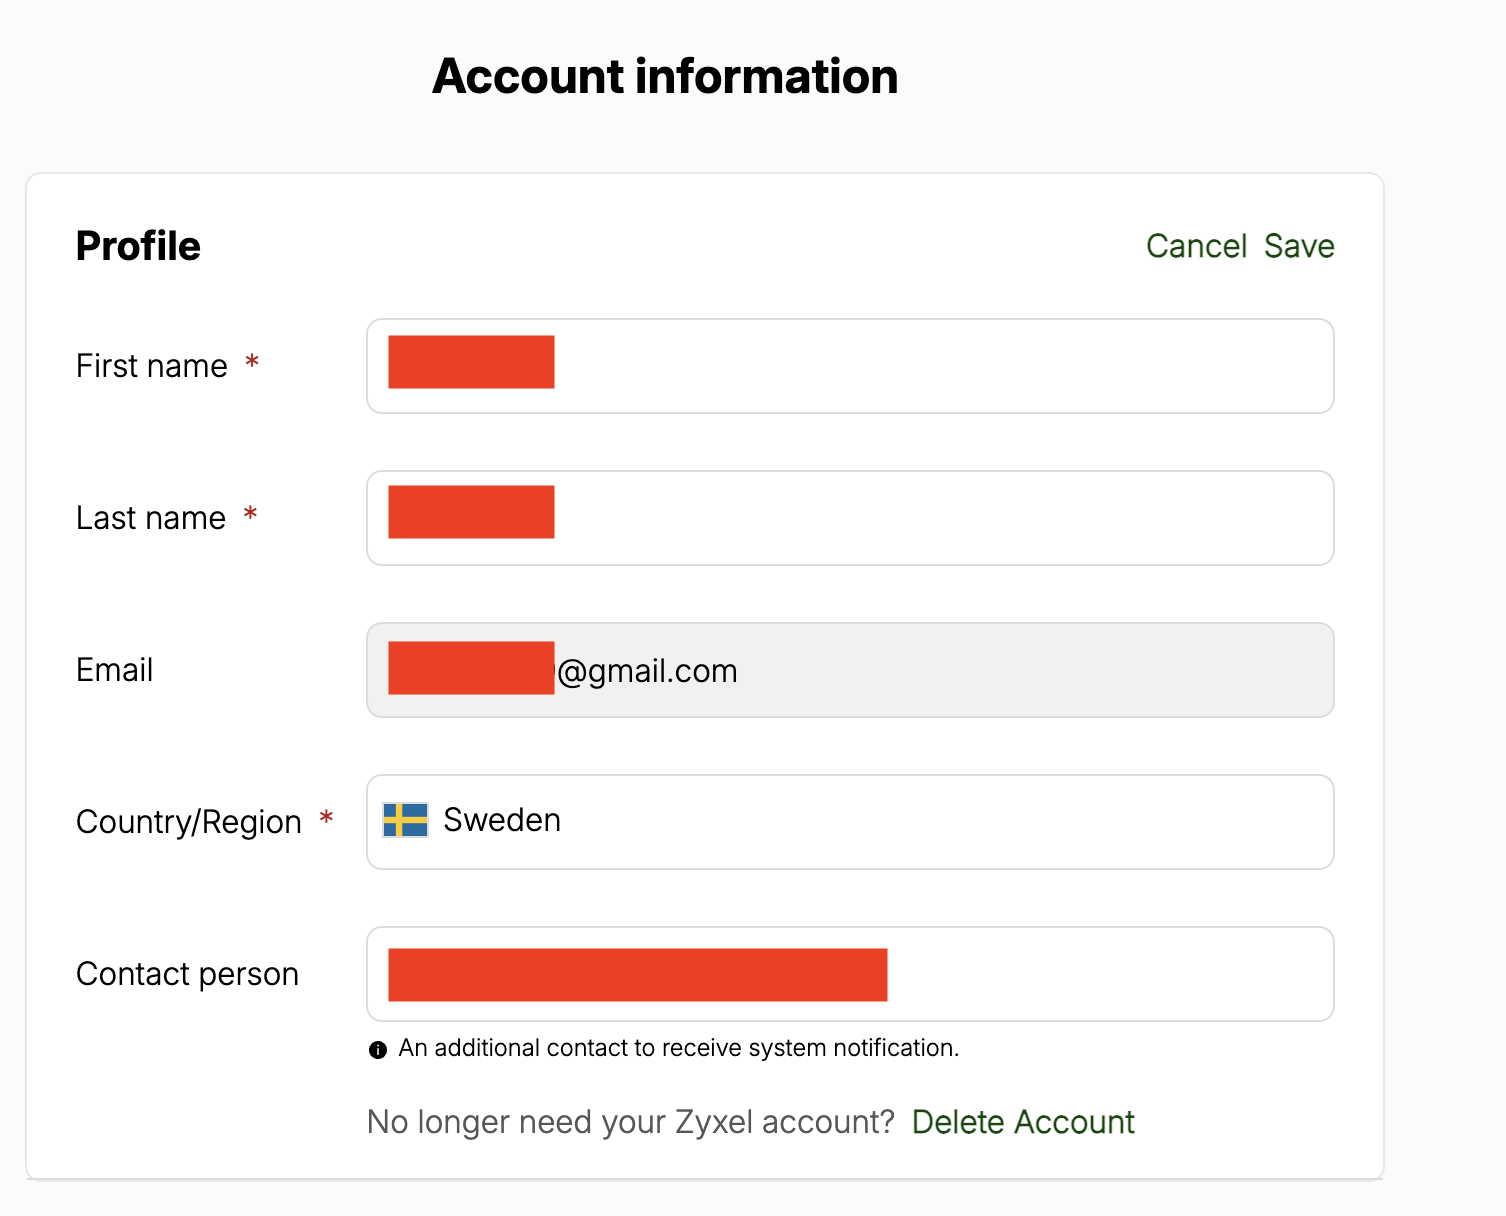
Task: Click the Profile section heading
Action: coord(138,246)
